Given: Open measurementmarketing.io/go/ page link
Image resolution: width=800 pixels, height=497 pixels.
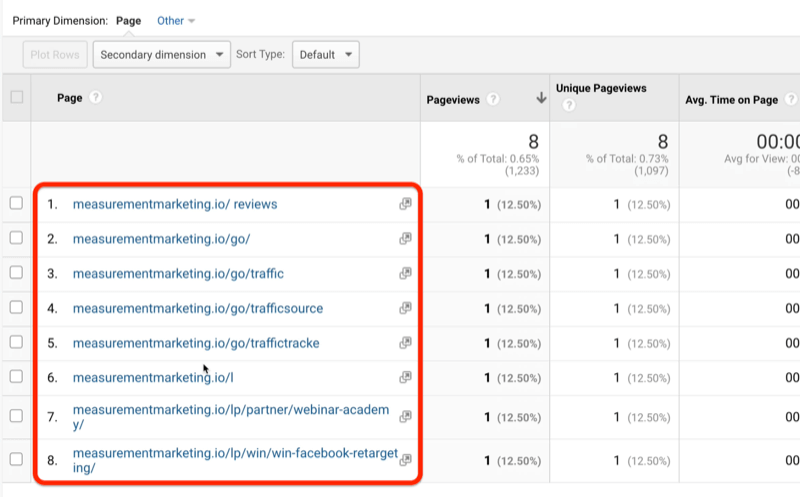Looking at the screenshot, I should pyautogui.click(x=161, y=239).
